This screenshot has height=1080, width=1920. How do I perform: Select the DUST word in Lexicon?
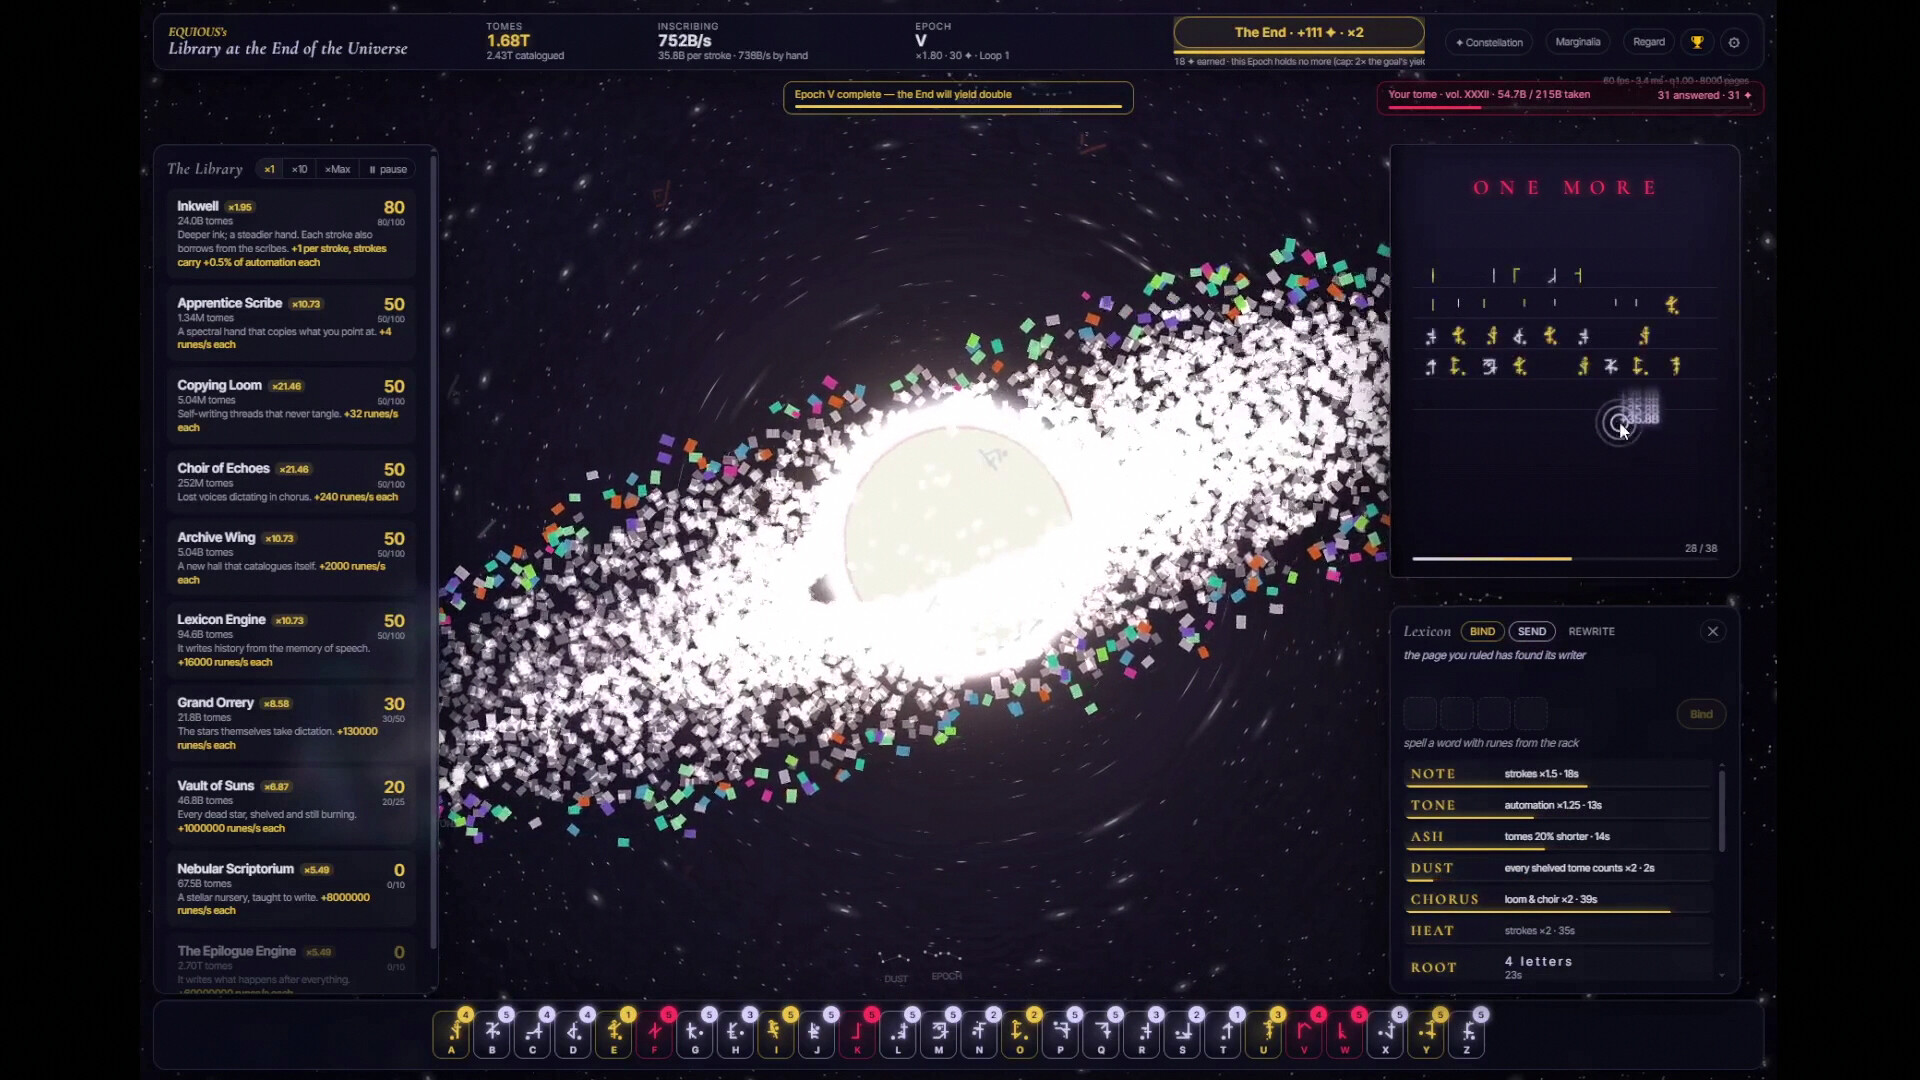[1558, 868]
